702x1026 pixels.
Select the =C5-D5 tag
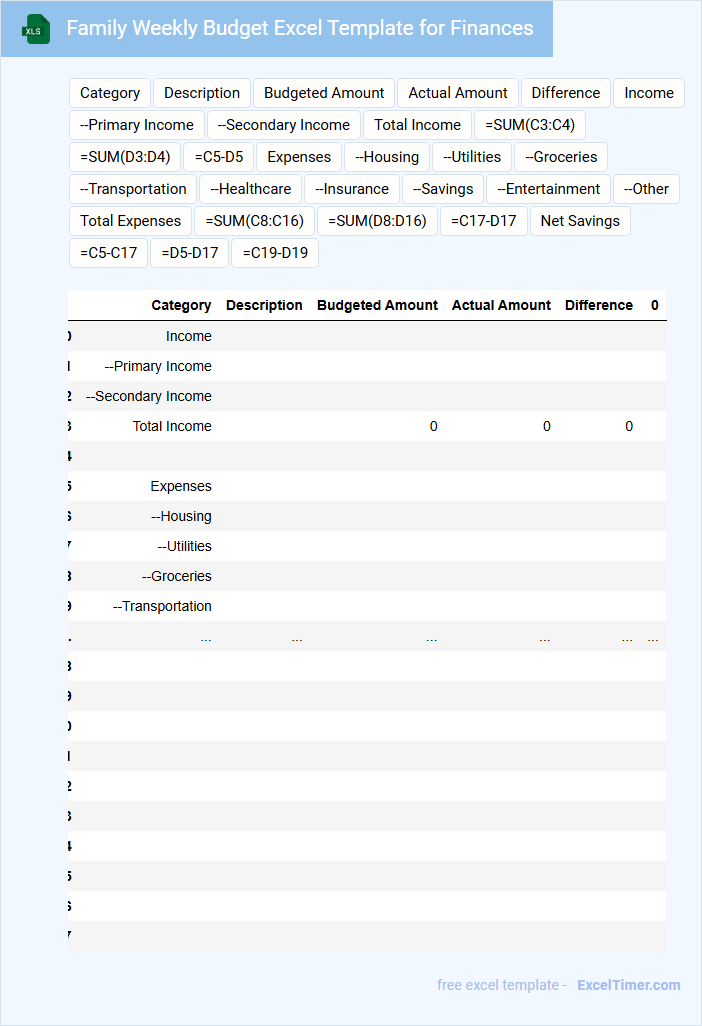[x=219, y=157]
